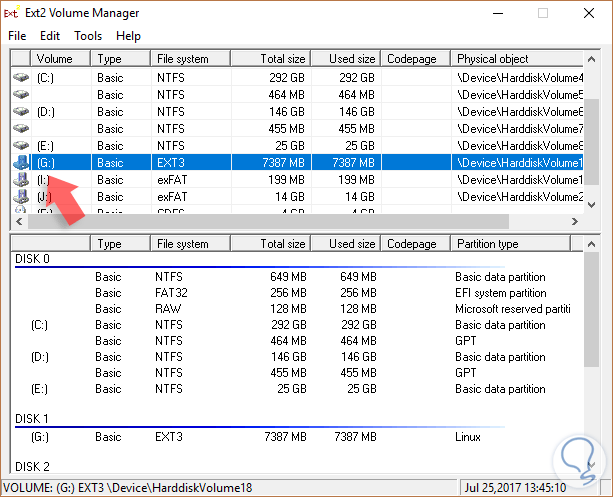613x497 pixels.
Task: Select the RAW partition row in DISK 0
Action: [x=297, y=309]
